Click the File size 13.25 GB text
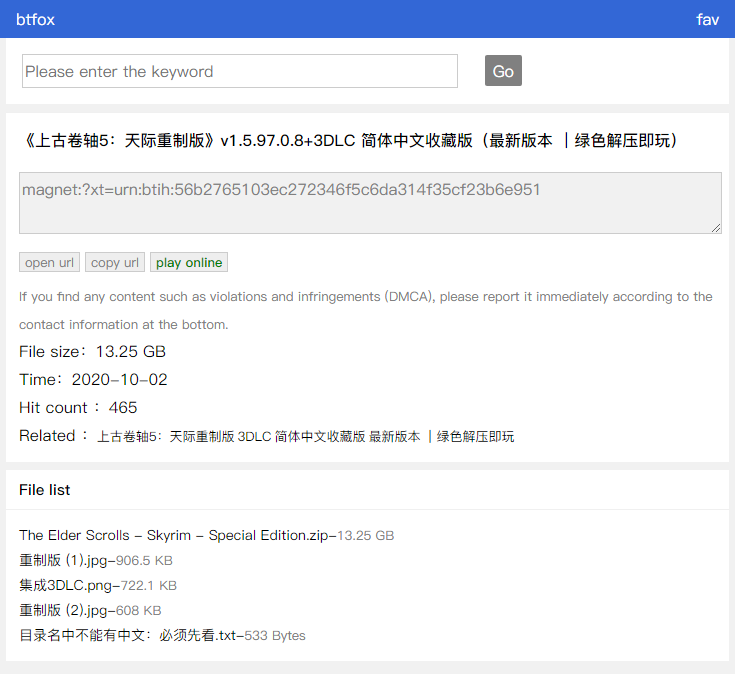The image size is (735, 674). click(92, 352)
